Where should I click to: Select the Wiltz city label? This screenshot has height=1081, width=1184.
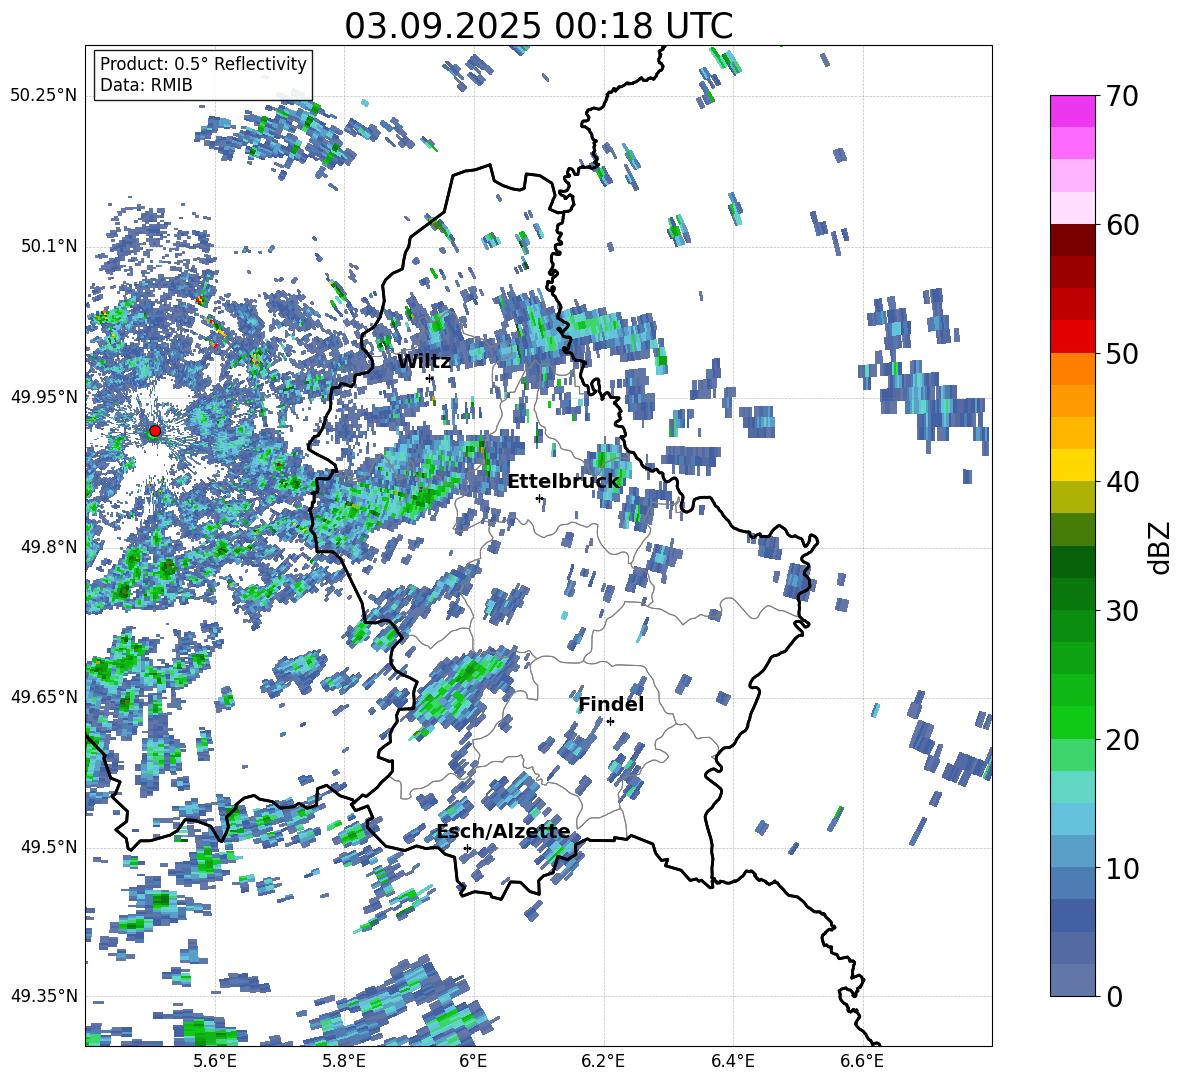coord(424,362)
